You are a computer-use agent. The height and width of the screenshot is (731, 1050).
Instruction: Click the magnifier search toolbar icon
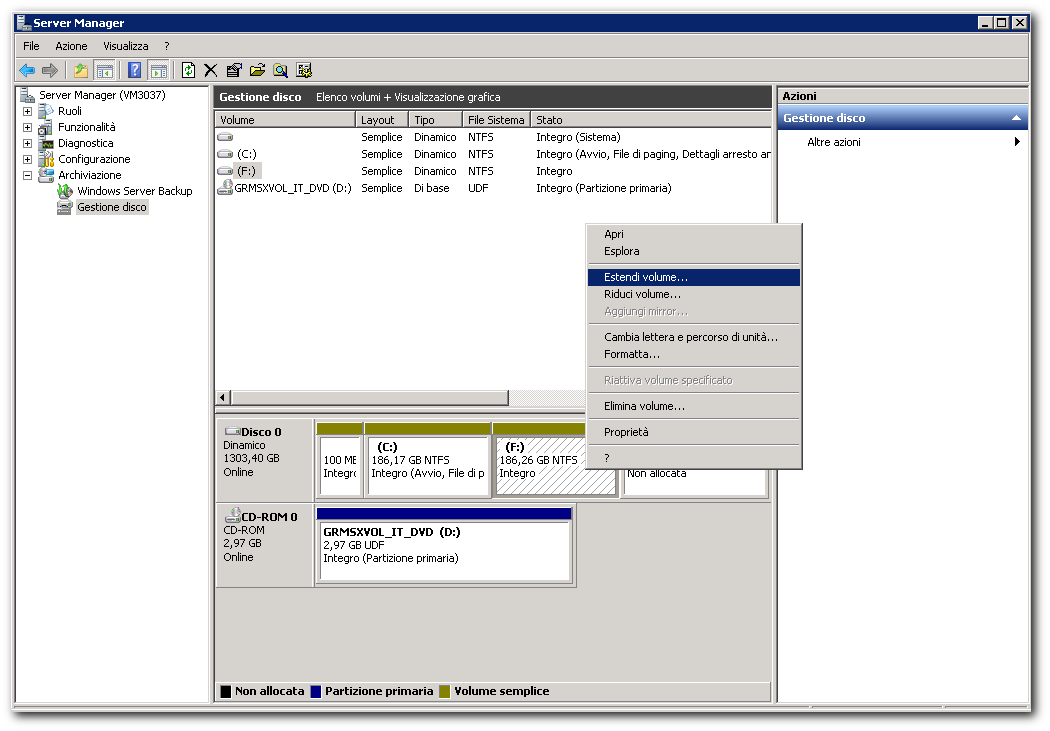tap(281, 70)
